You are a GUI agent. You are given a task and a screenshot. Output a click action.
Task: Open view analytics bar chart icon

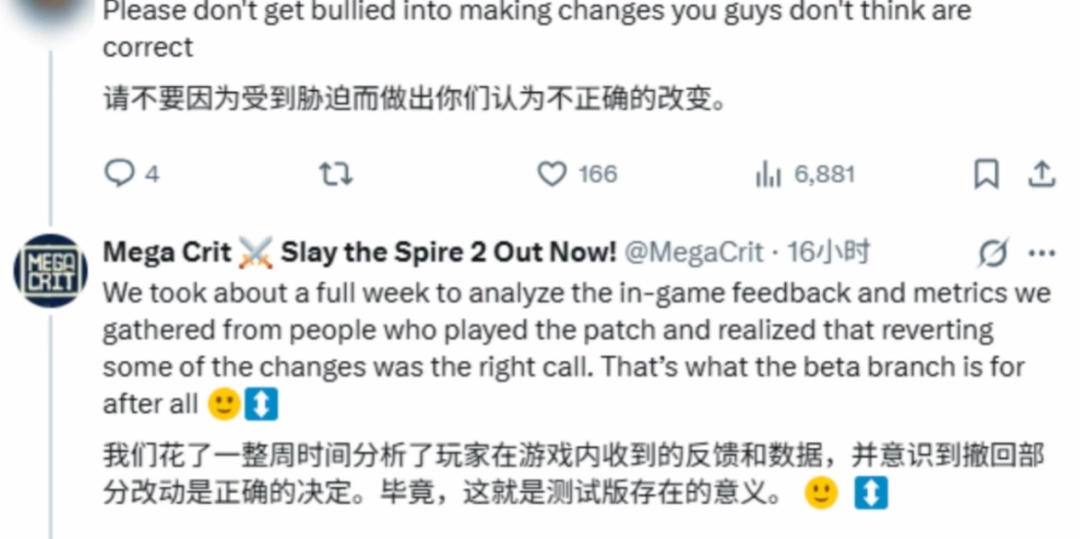769,174
